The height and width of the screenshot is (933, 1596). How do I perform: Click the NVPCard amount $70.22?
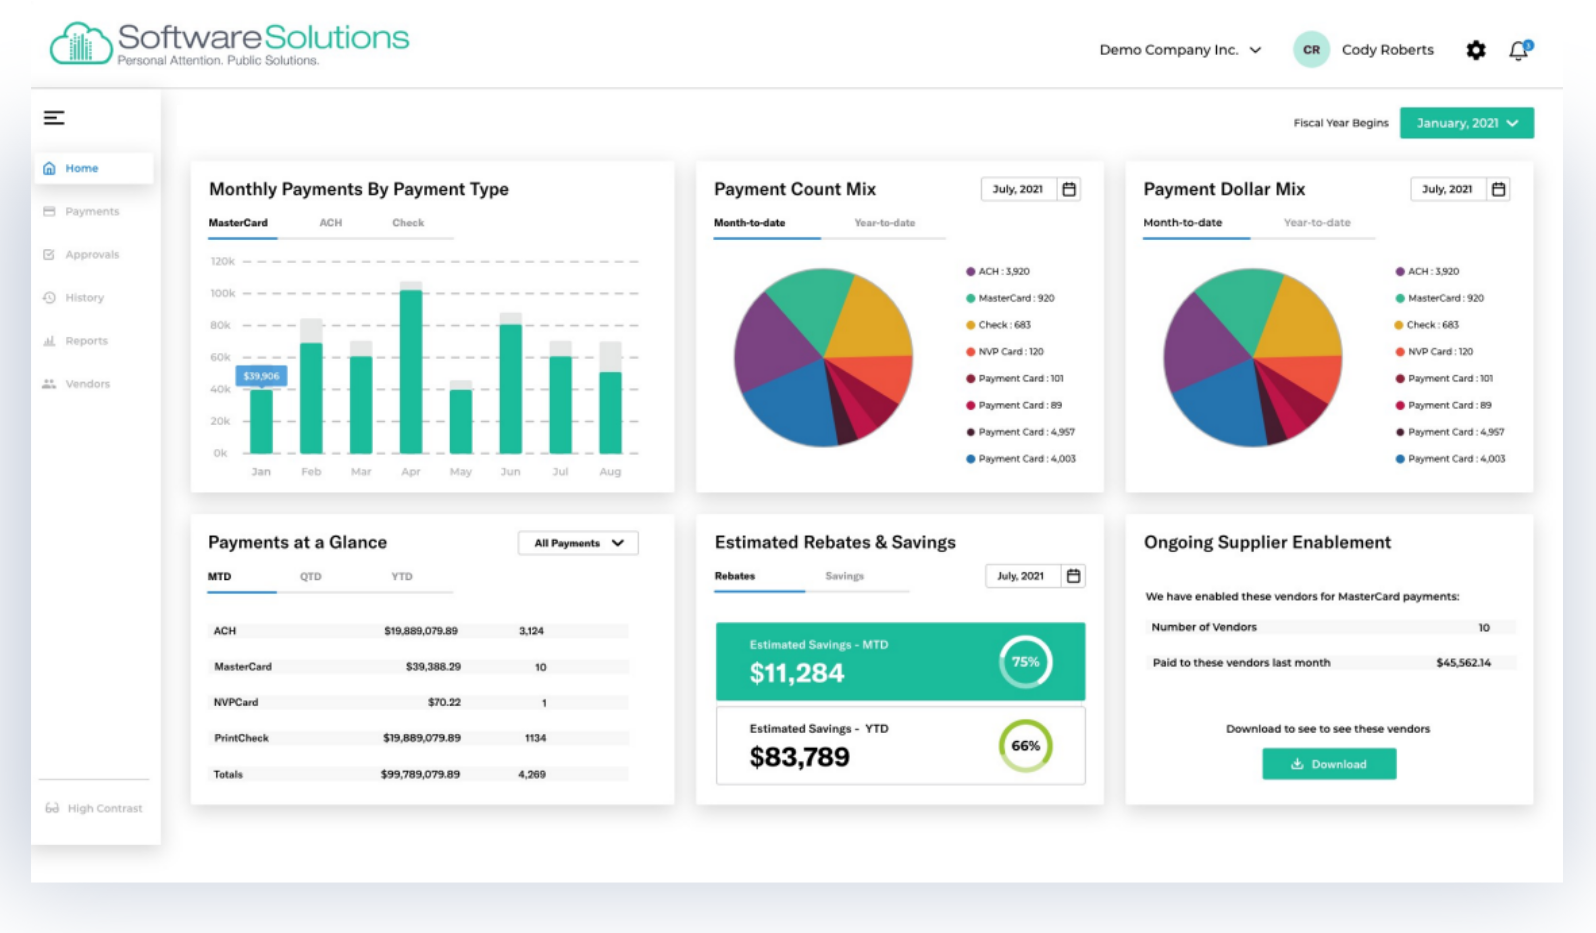point(444,702)
